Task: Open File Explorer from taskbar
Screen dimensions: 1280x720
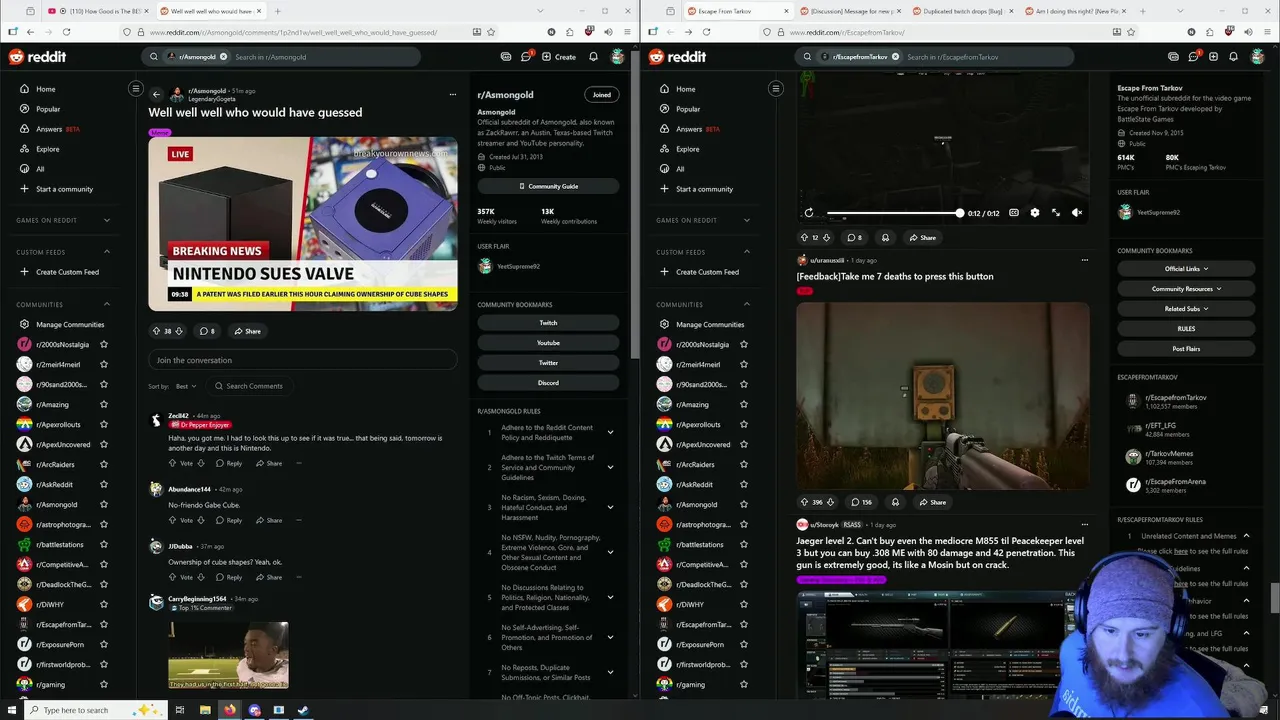Action: [205, 710]
